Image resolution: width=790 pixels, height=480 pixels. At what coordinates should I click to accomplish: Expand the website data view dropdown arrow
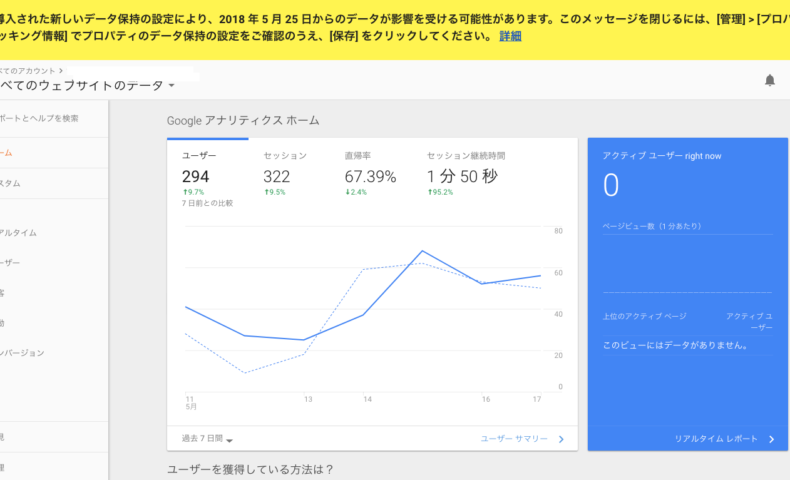tap(171, 86)
